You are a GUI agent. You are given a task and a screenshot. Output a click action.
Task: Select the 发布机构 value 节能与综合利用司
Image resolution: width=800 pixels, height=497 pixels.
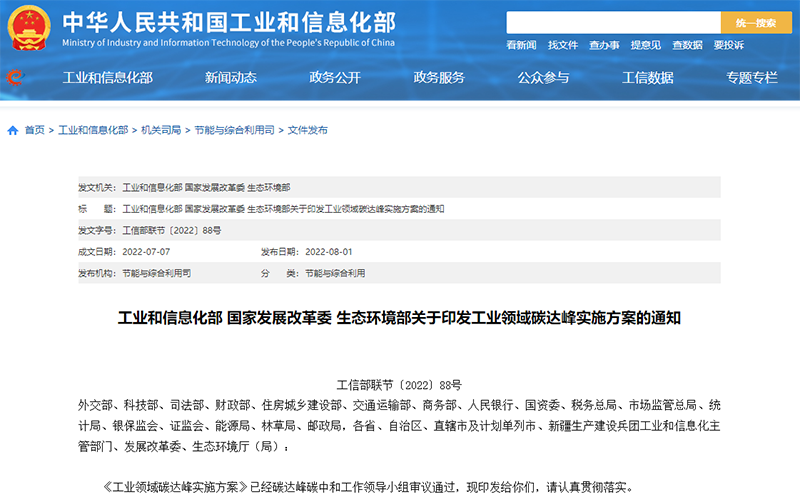pyautogui.click(x=157, y=274)
